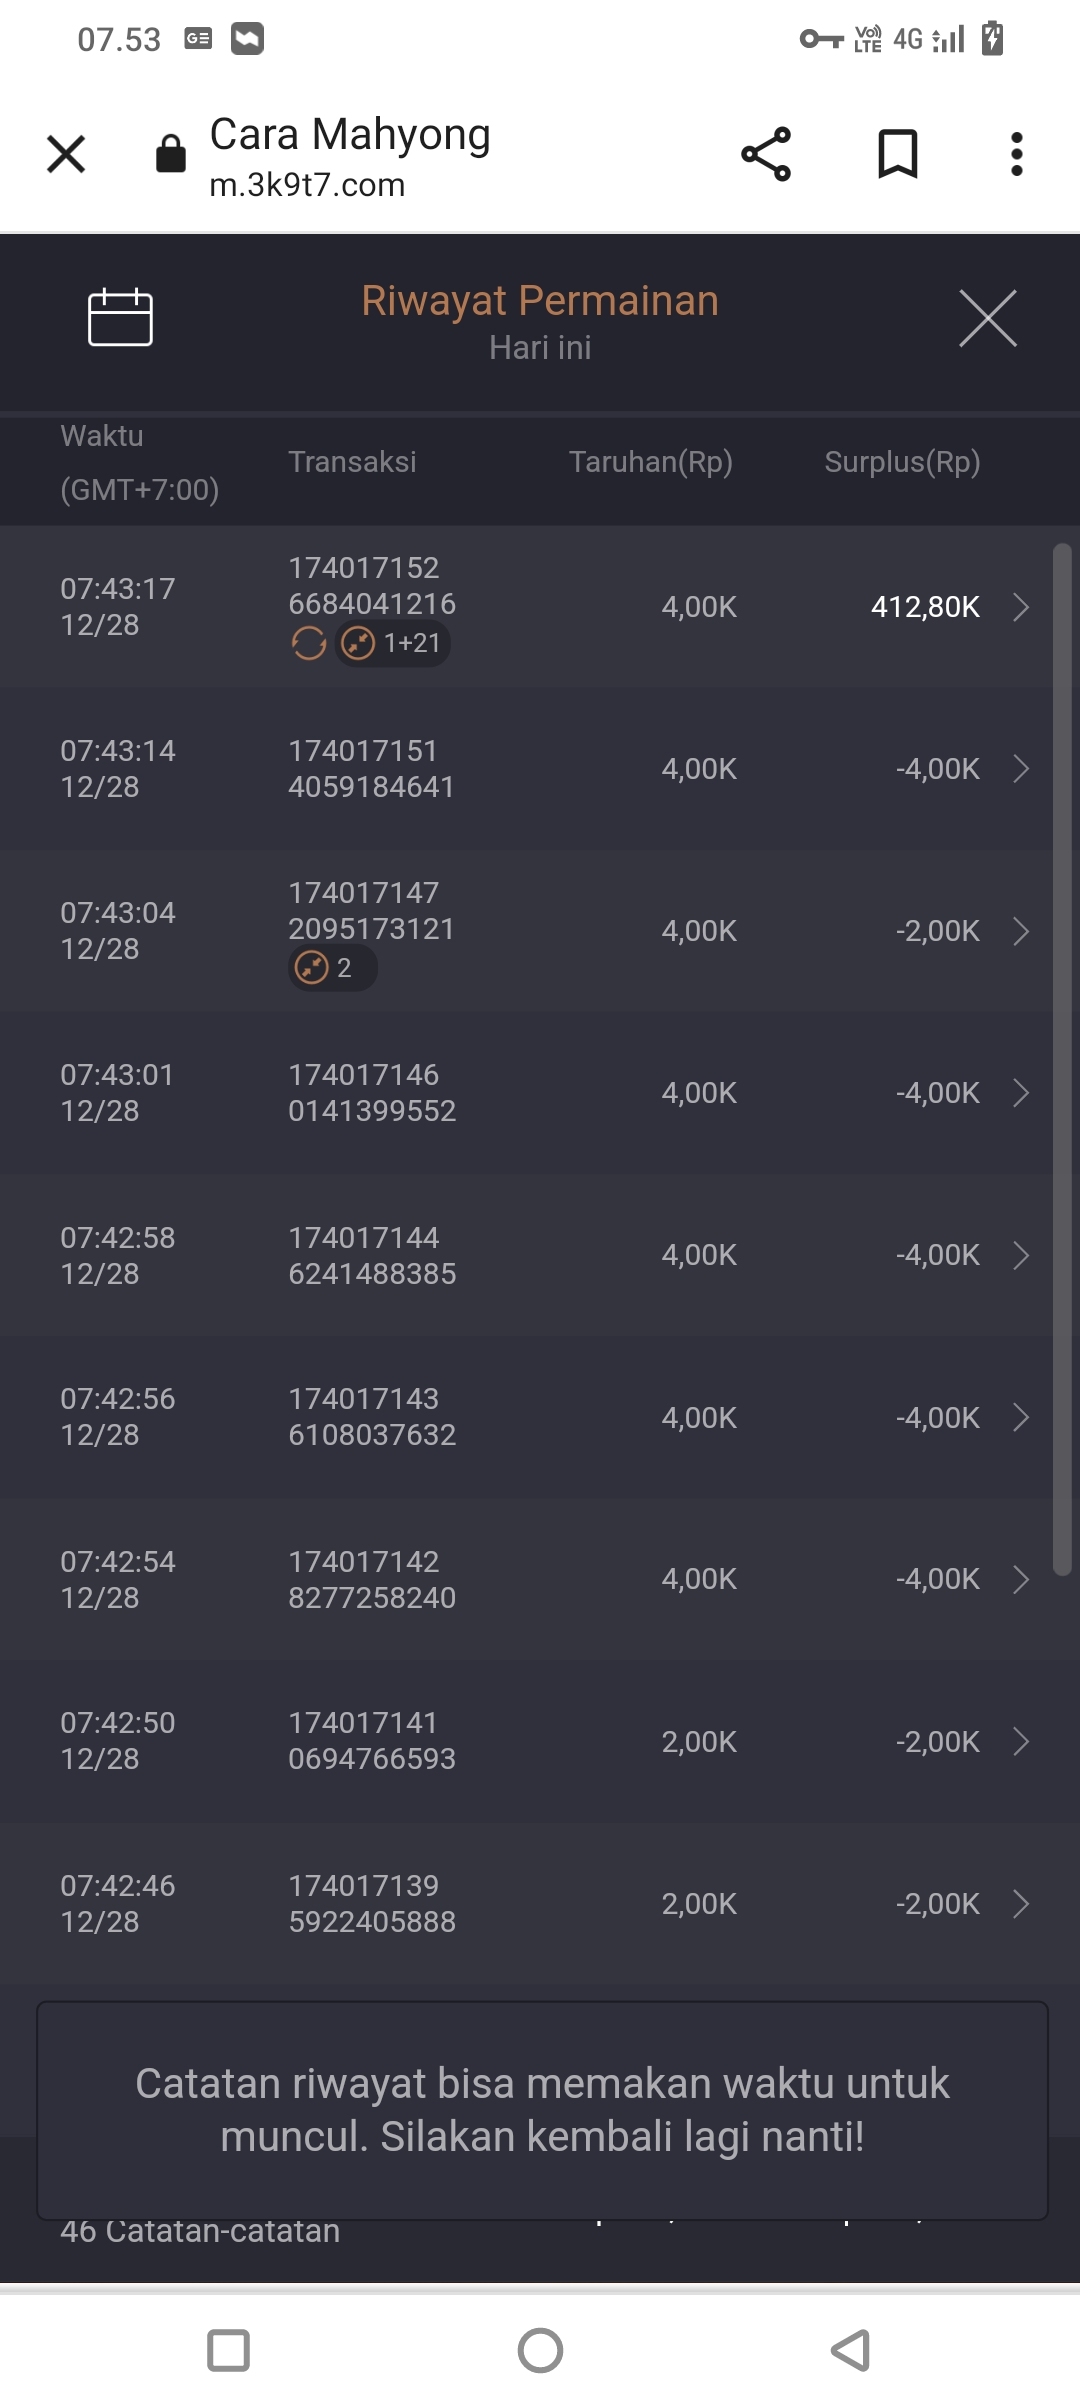Viewport: 1080px width, 2408px height.
Task: Tap the 1+21 bonus badge on first transaction
Action: [x=393, y=643]
